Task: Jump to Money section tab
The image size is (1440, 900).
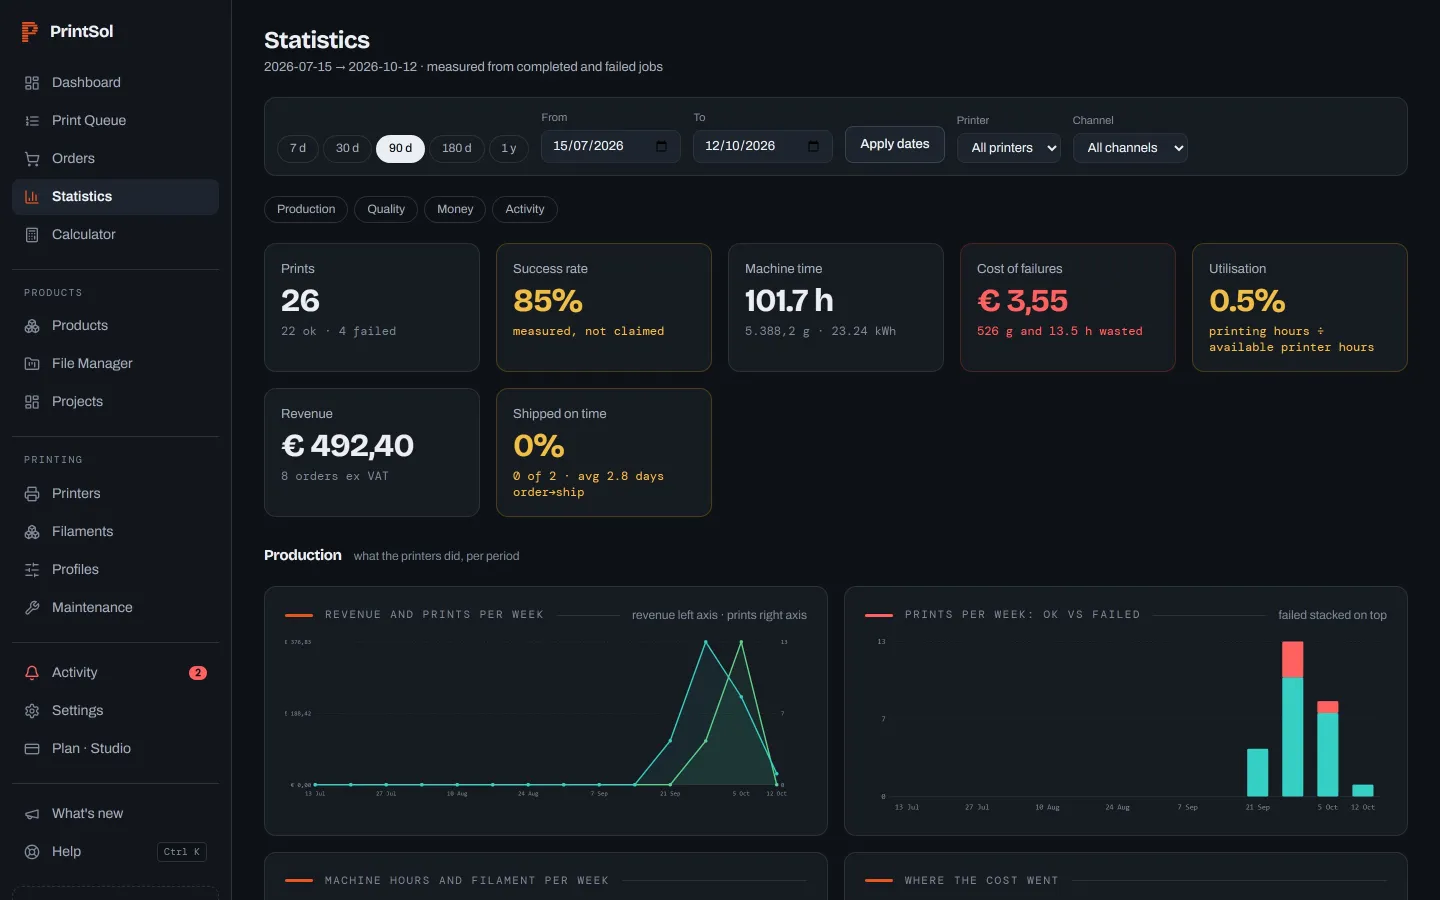Action: [x=455, y=209]
